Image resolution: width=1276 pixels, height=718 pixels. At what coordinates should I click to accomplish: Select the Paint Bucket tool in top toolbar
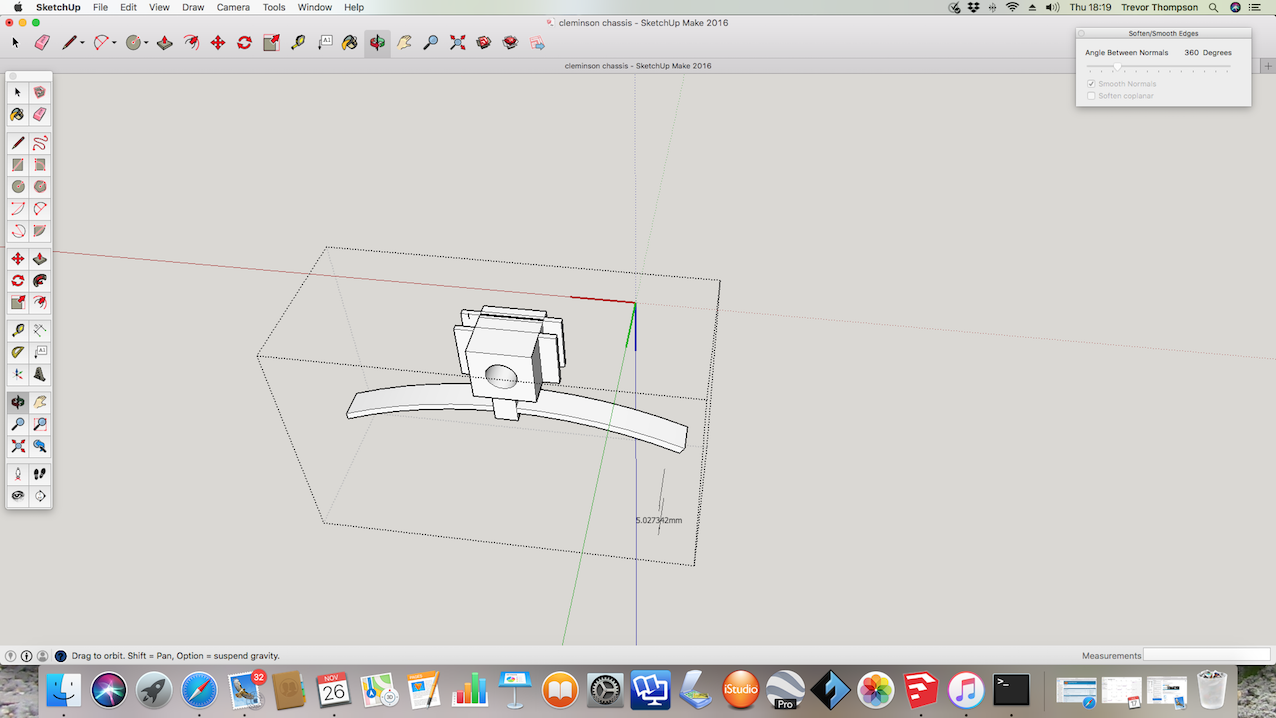(350, 43)
